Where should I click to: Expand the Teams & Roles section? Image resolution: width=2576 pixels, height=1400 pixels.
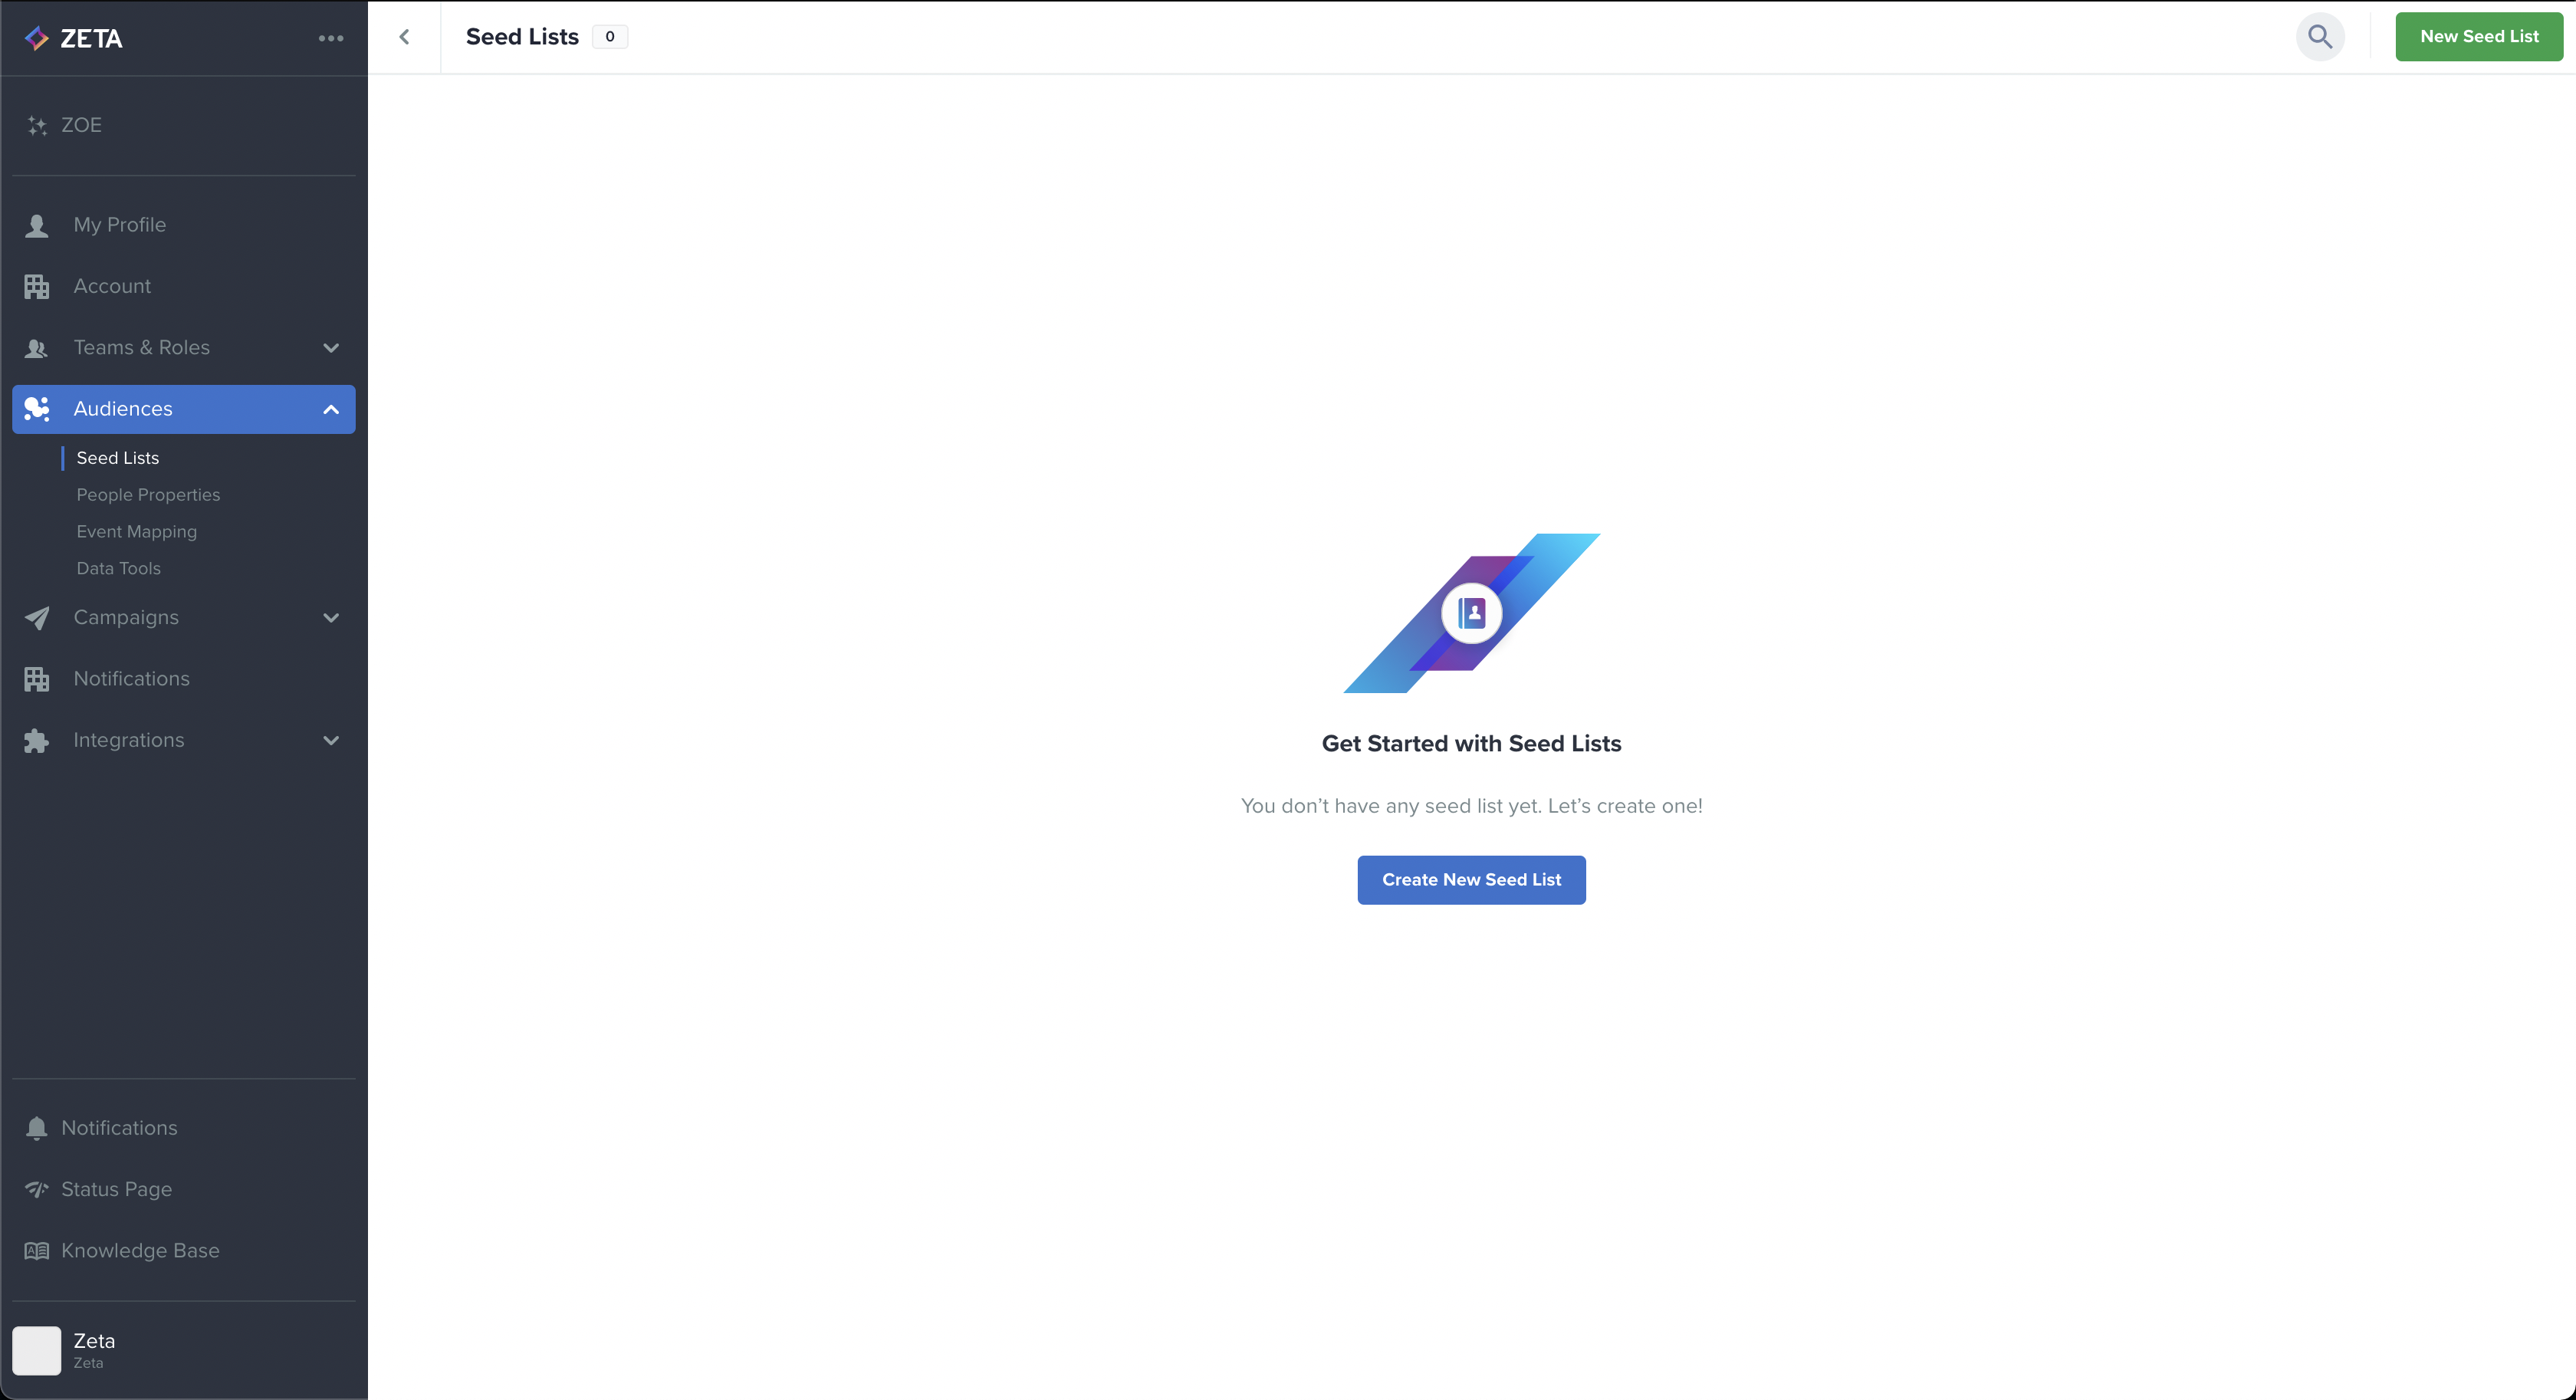click(x=331, y=348)
